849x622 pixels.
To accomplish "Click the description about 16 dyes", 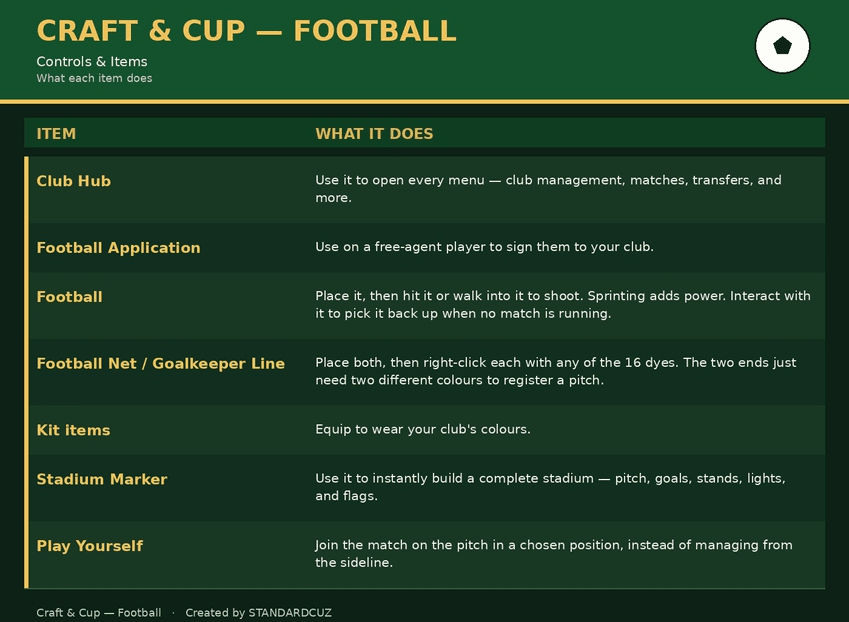I will click(556, 371).
